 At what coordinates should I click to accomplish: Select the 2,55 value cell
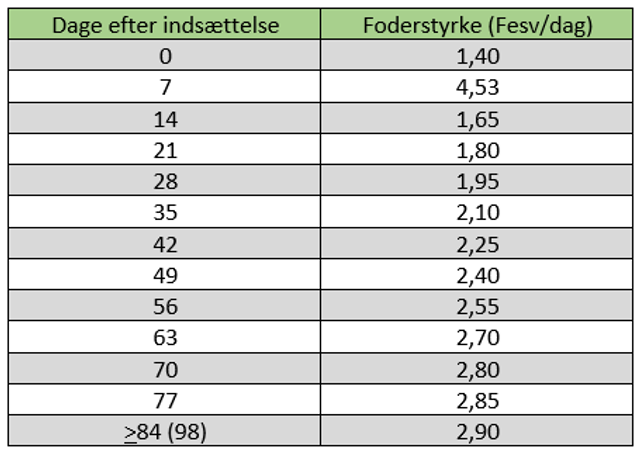pos(477,306)
